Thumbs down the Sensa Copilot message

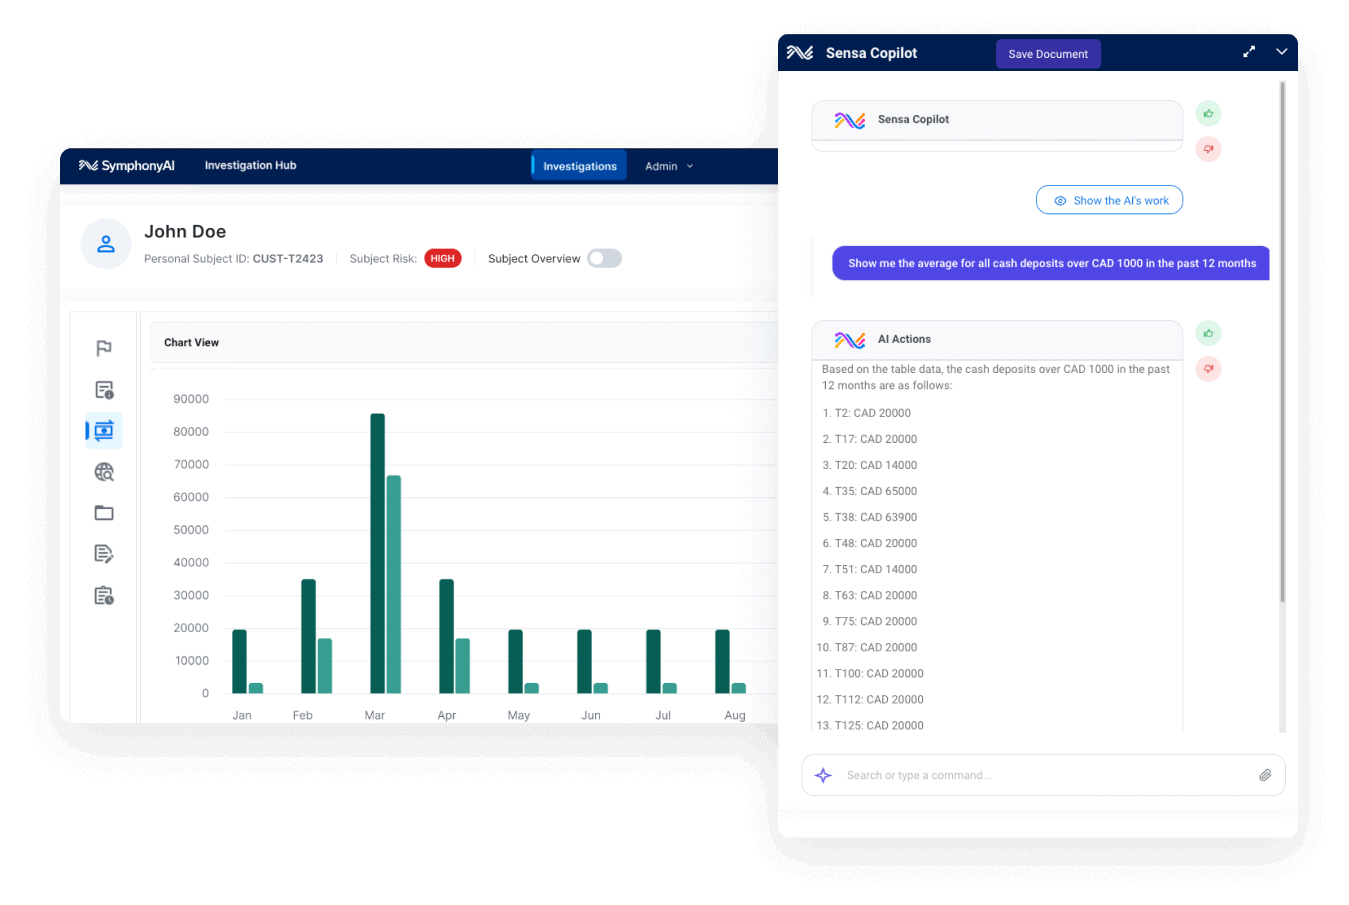pos(1208,149)
